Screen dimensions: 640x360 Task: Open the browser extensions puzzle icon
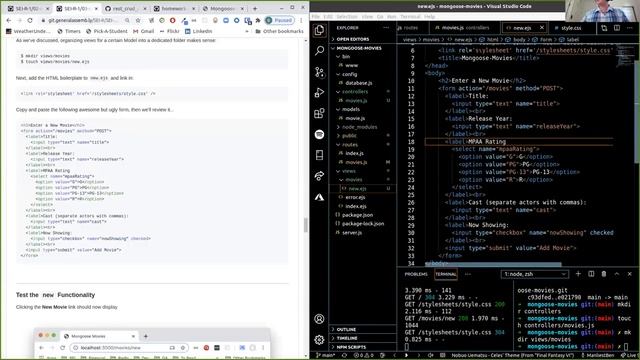point(258,20)
